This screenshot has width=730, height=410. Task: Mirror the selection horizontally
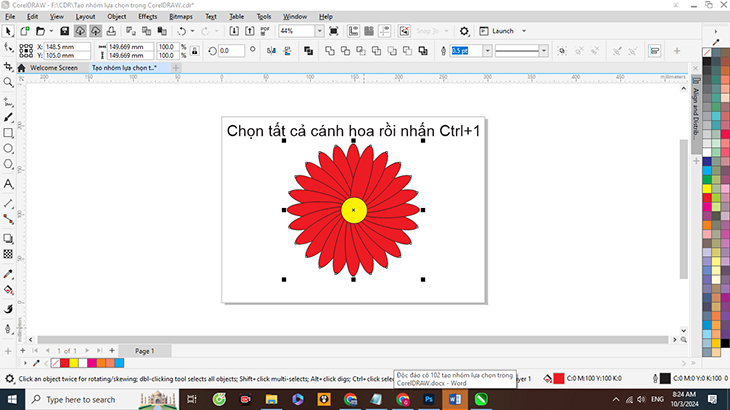pos(271,51)
